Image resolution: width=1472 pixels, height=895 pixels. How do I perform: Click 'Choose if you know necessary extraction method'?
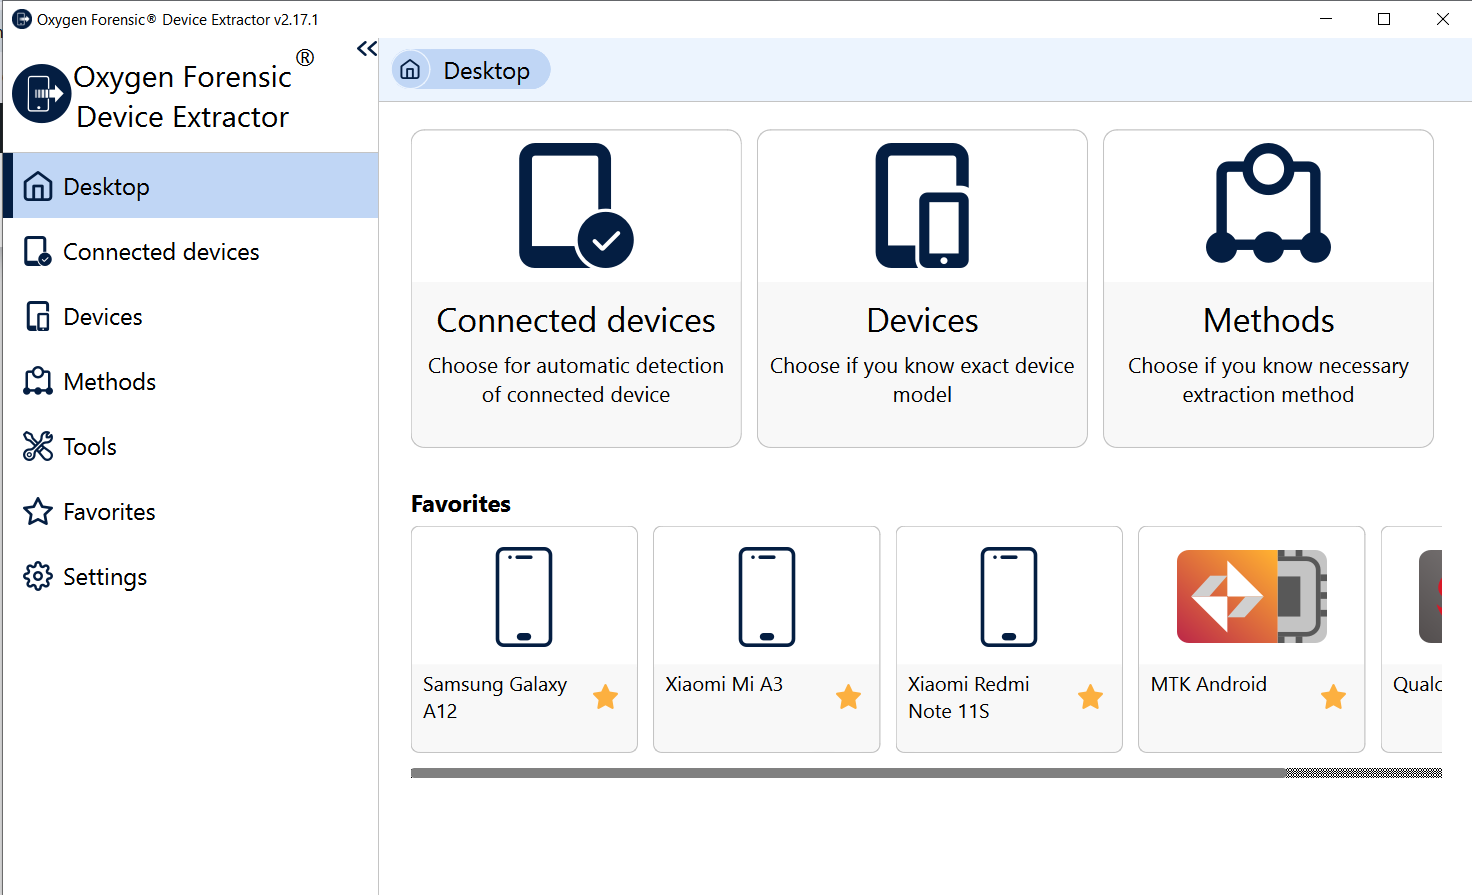pos(1268,380)
